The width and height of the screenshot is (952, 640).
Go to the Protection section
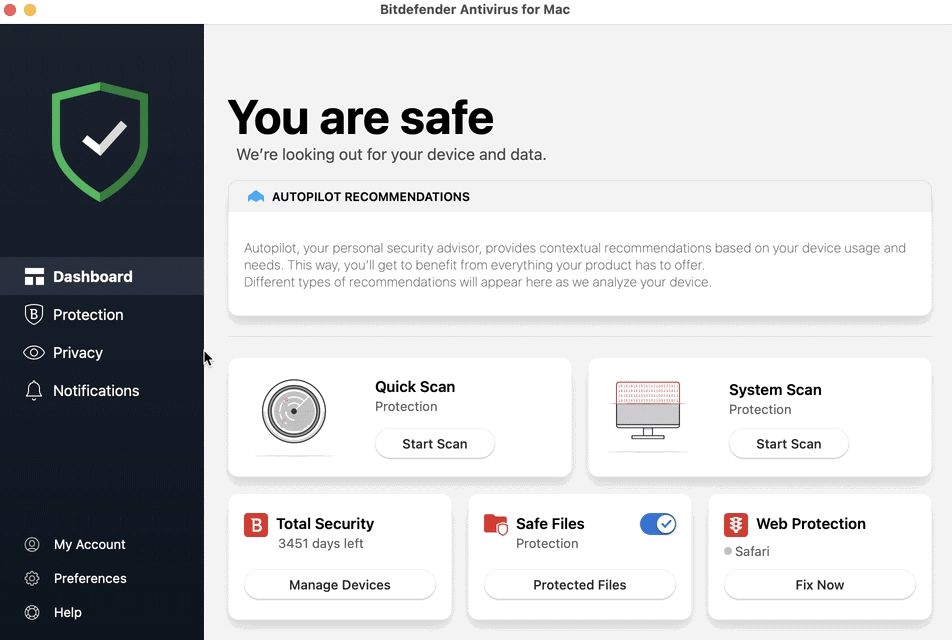point(102,315)
